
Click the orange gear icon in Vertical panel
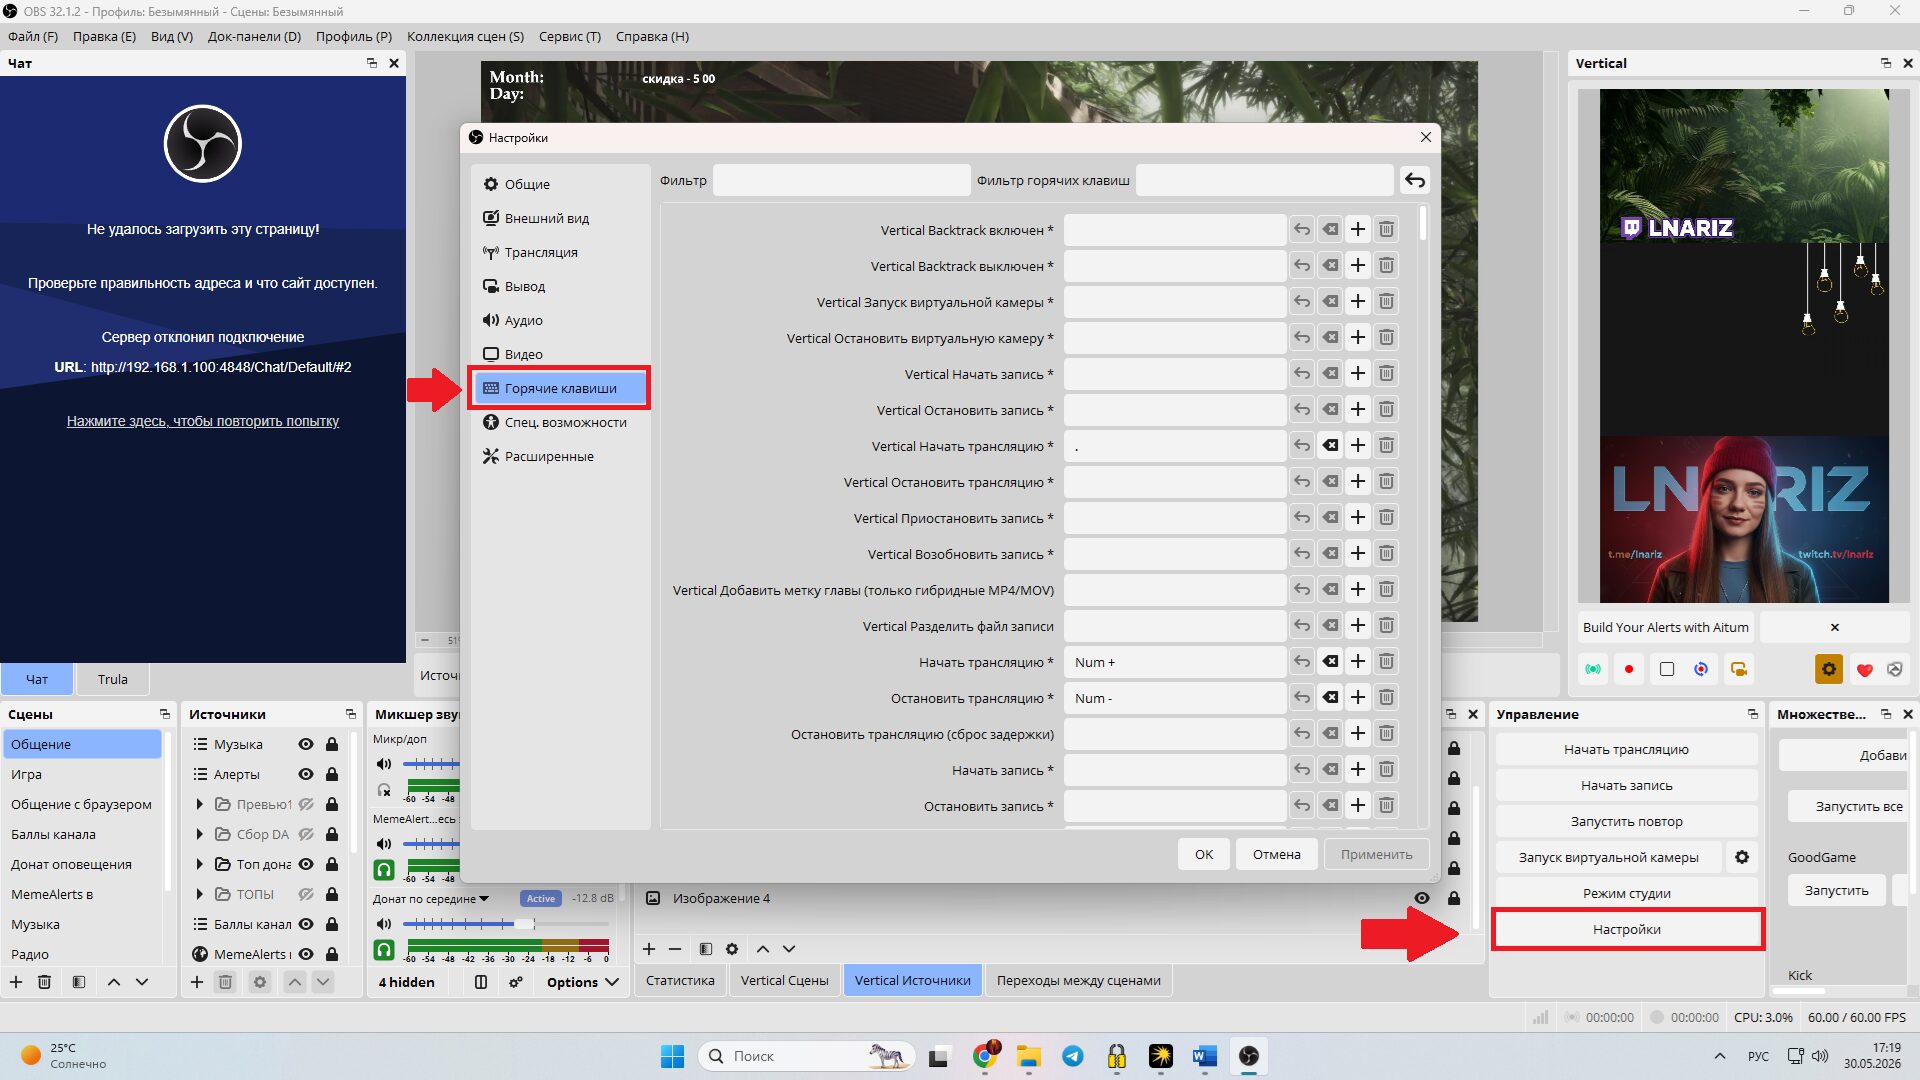(1829, 669)
